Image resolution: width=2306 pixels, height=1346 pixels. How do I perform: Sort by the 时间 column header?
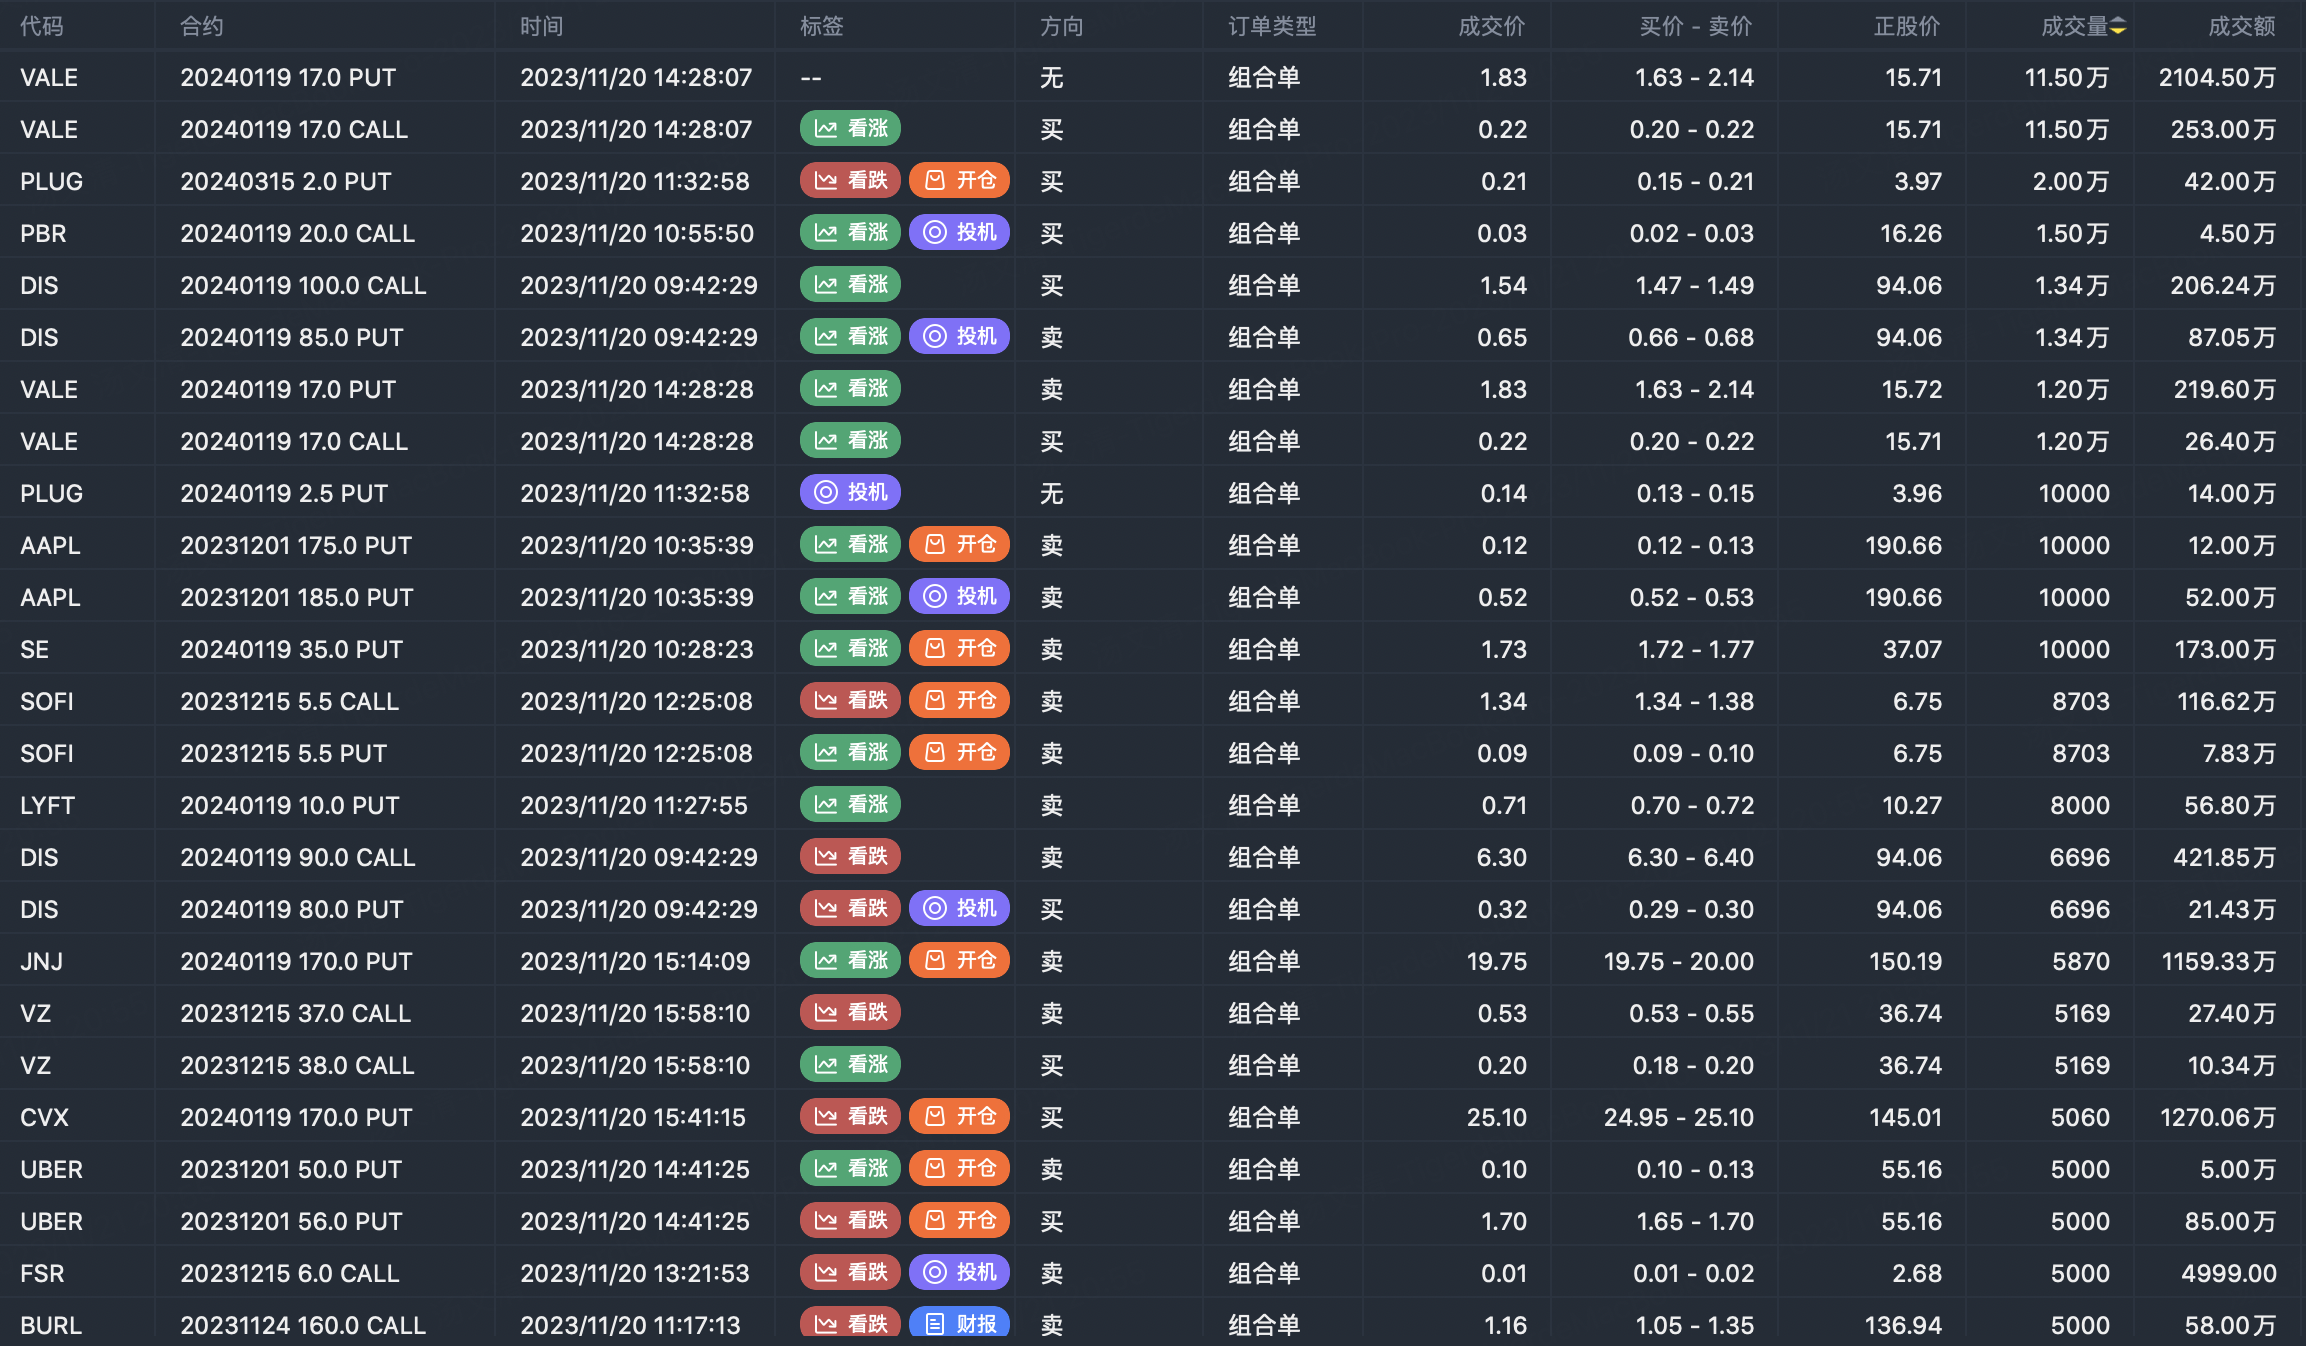coord(541,27)
